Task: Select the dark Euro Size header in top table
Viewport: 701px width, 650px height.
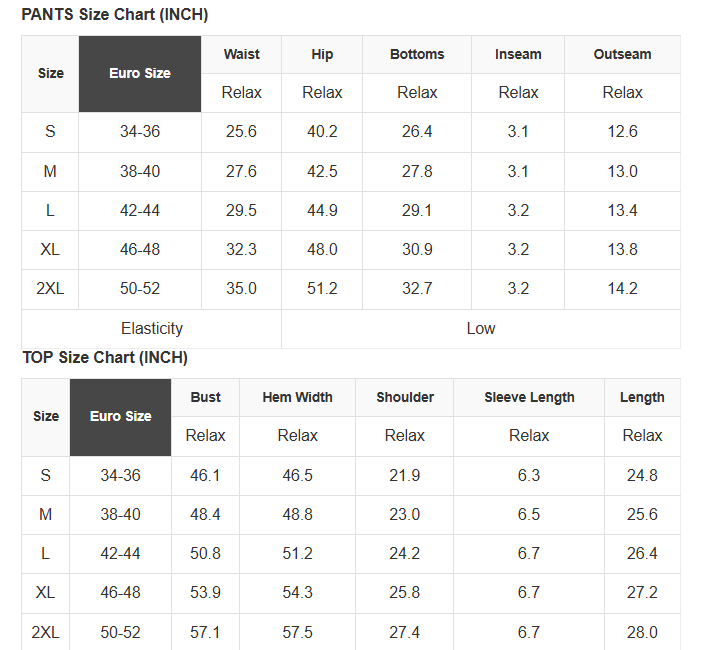Action: click(120, 417)
